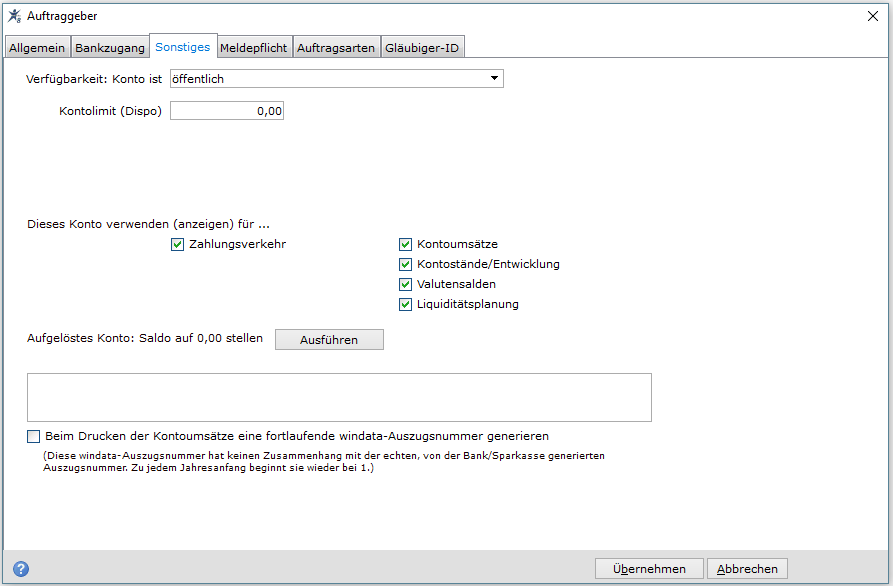The image size is (893, 586).
Task: Cancel with the Abbrechen button
Action: pyautogui.click(x=747, y=568)
